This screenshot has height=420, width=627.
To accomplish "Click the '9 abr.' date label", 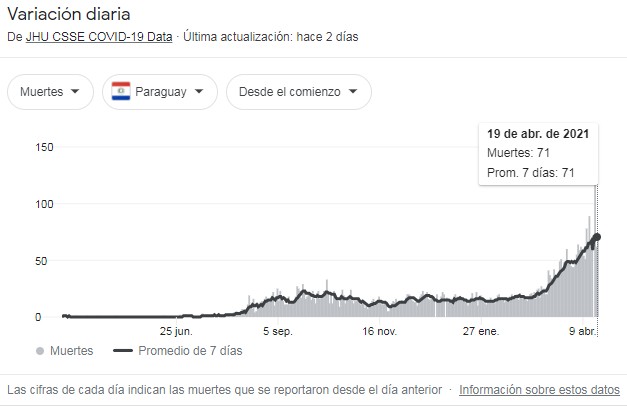I will 585,331.
